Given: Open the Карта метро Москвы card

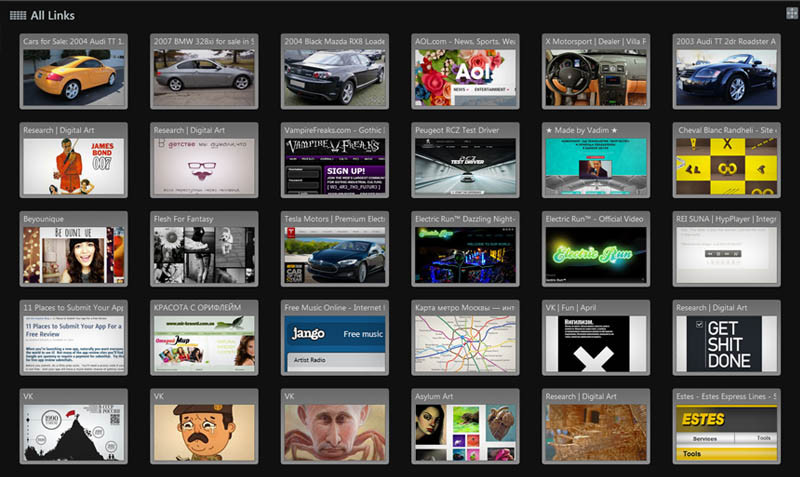Looking at the screenshot, I should coord(465,338).
